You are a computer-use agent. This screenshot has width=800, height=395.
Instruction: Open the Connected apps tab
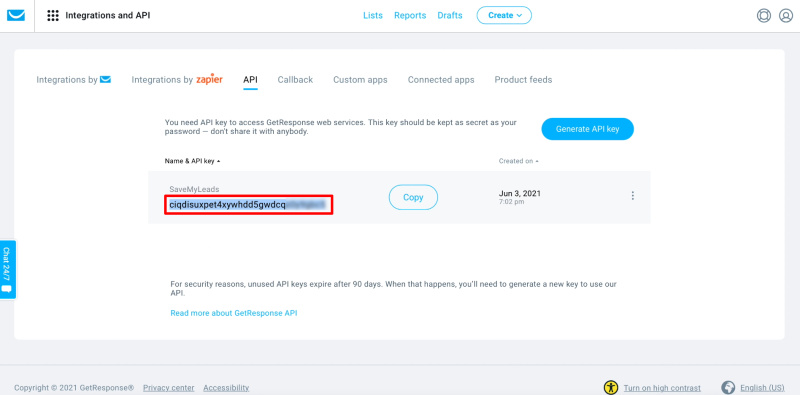click(441, 80)
